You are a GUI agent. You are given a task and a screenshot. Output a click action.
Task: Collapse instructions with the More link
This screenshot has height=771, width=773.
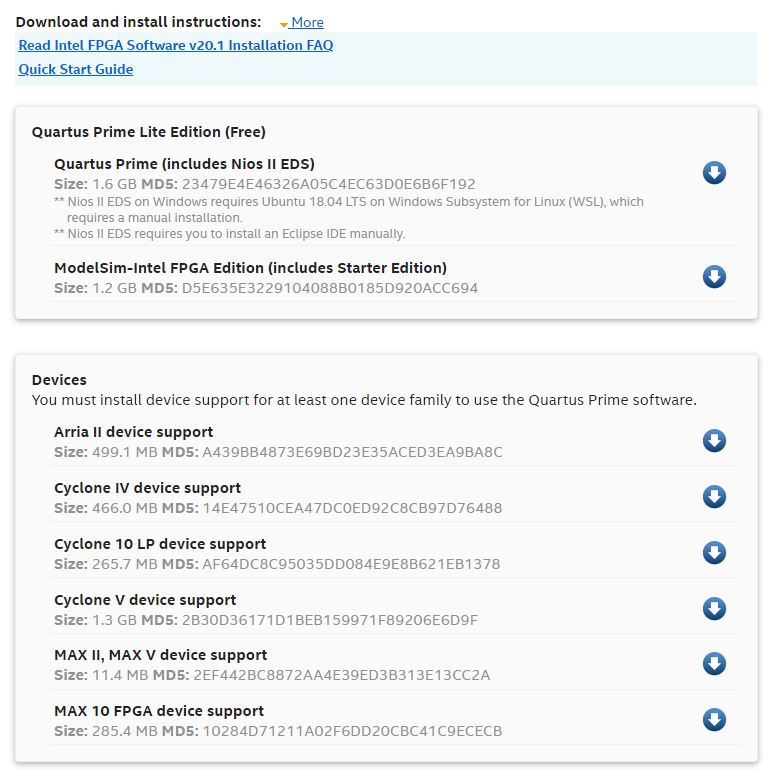click(302, 22)
